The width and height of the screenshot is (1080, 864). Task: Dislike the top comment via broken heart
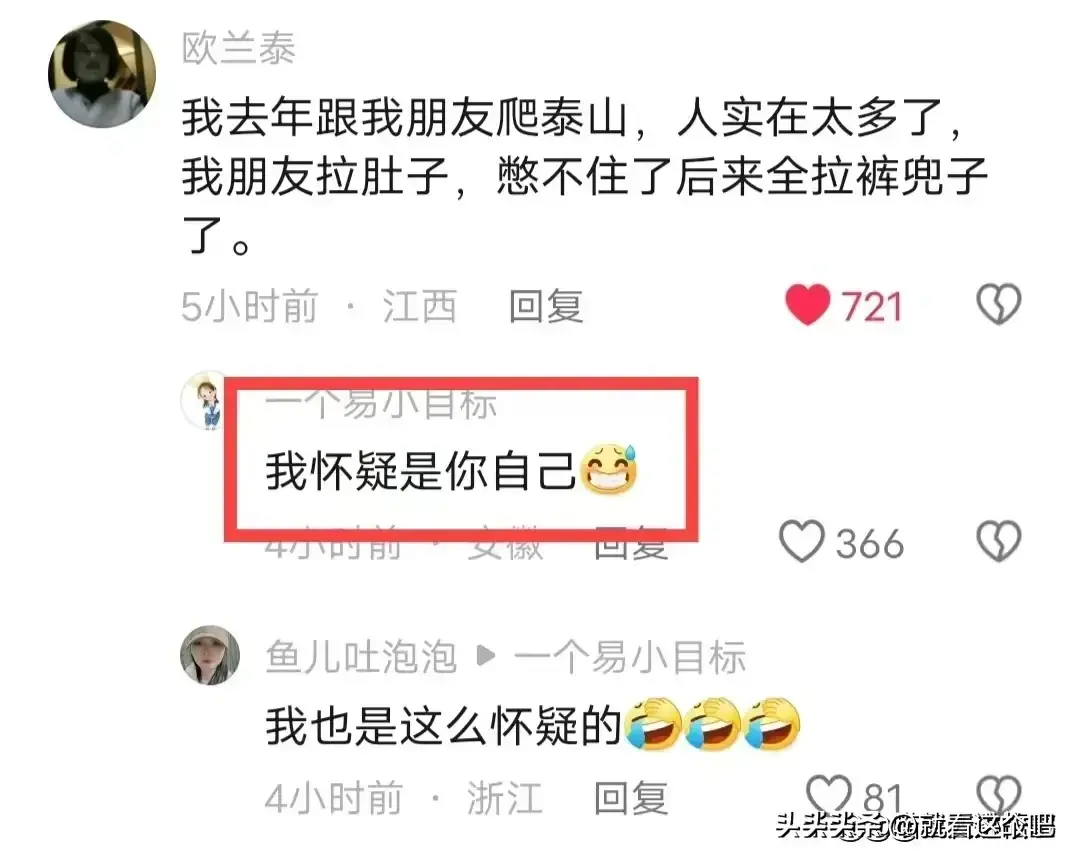pyautogui.click(x=998, y=304)
